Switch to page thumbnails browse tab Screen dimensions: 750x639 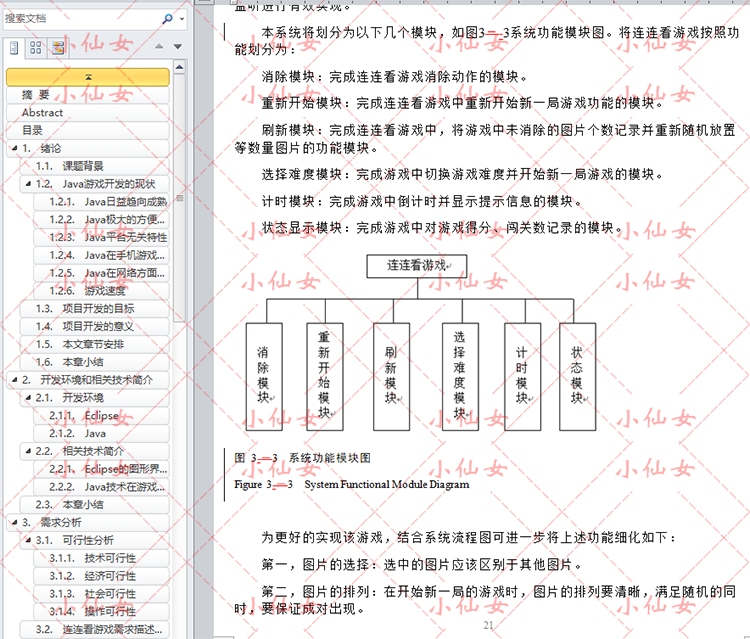pyautogui.click(x=36, y=47)
